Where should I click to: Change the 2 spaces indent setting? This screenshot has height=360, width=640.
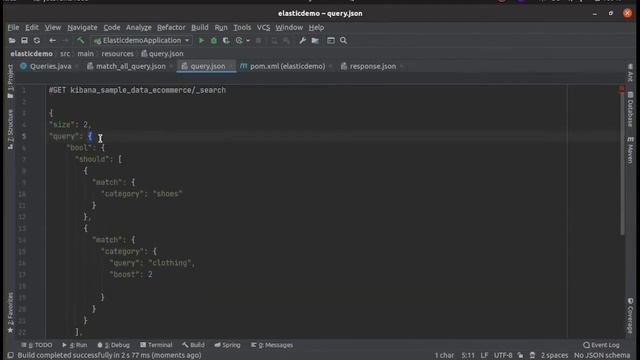click(x=554, y=355)
